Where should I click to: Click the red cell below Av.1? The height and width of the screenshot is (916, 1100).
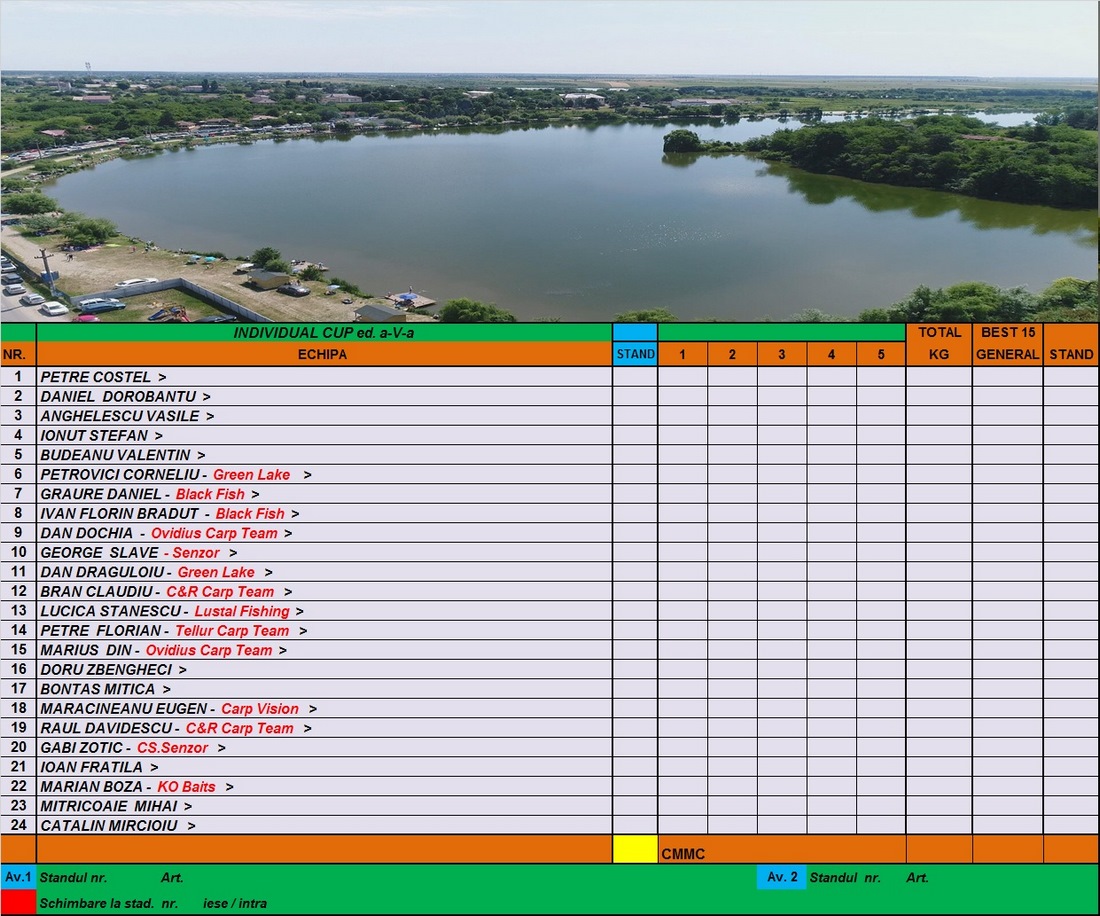(x=18, y=903)
